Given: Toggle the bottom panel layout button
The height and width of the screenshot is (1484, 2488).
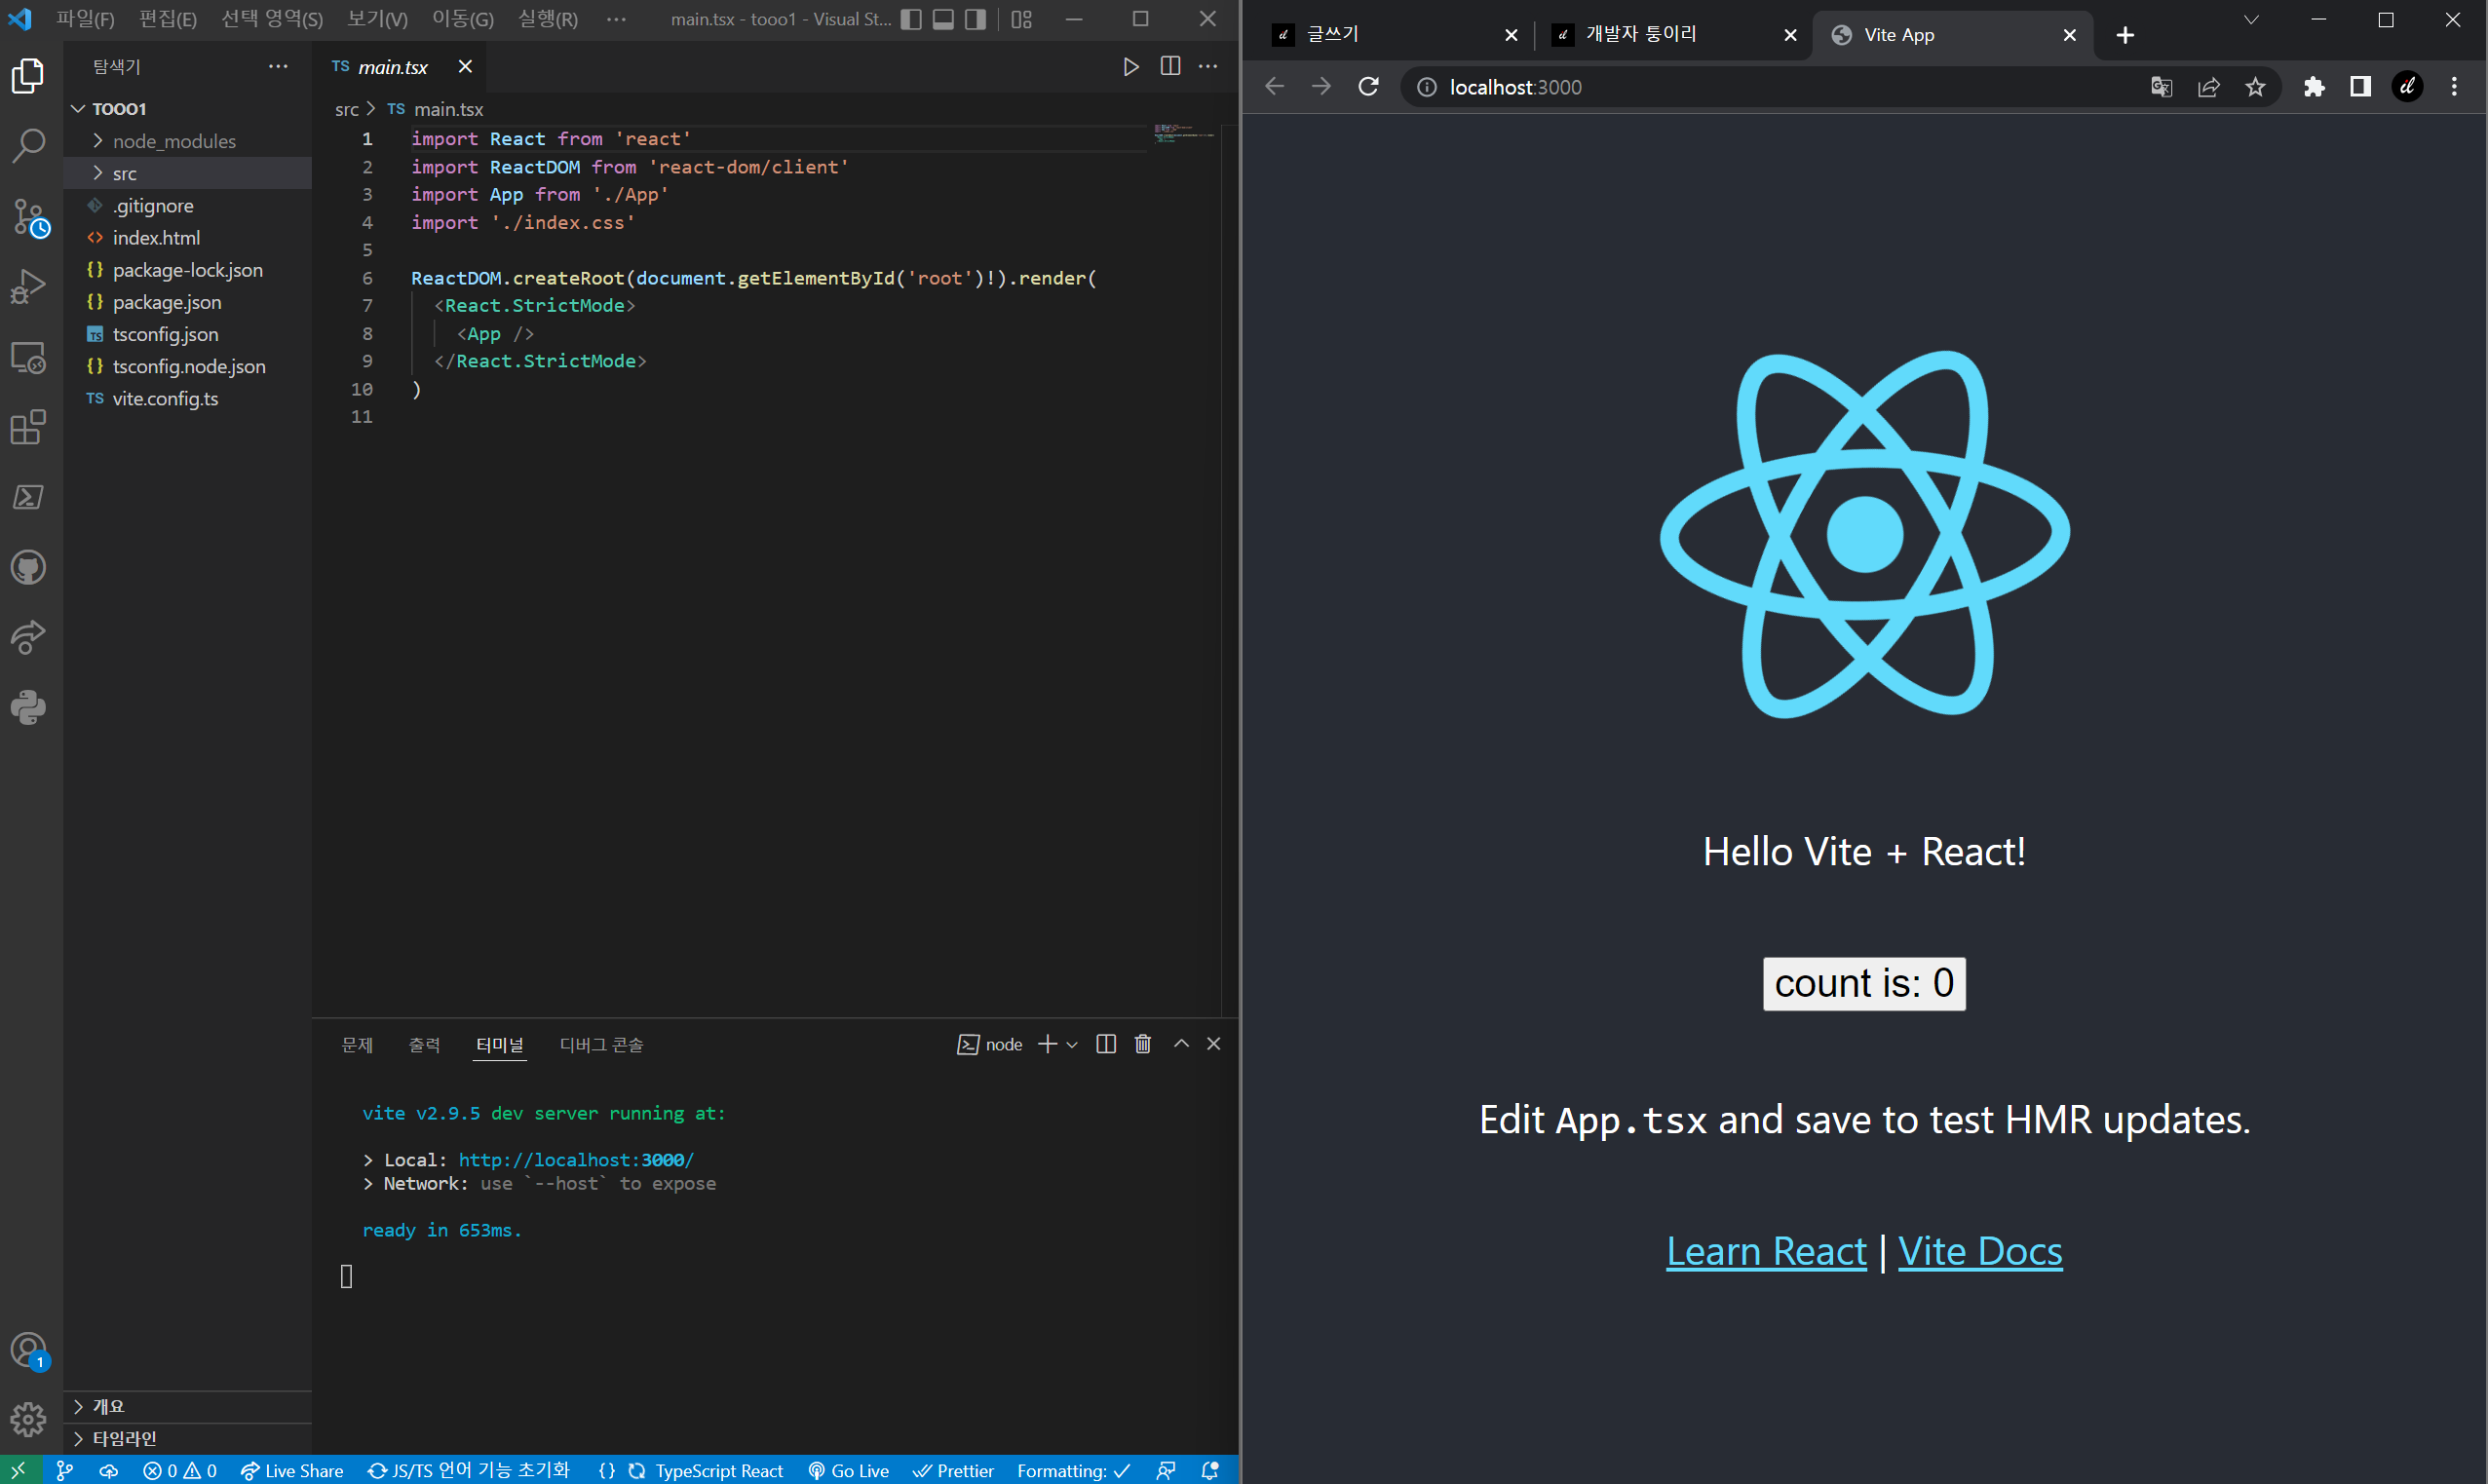Looking at the screenshot, I should click(x=943, y=19).
